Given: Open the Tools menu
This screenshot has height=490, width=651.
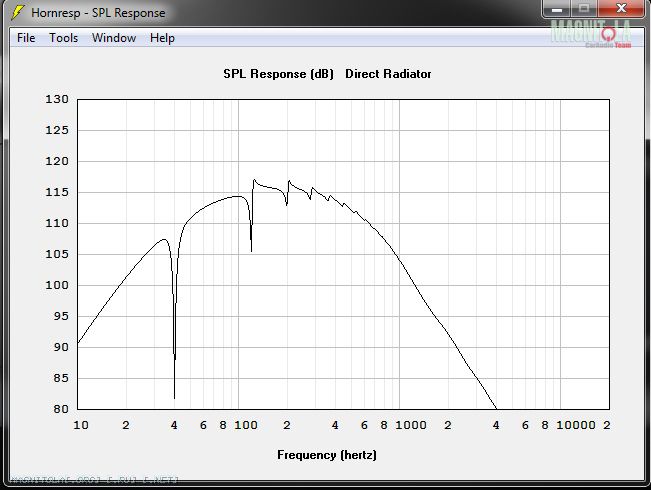Looking at the screenshot, I should pos(64,38).
